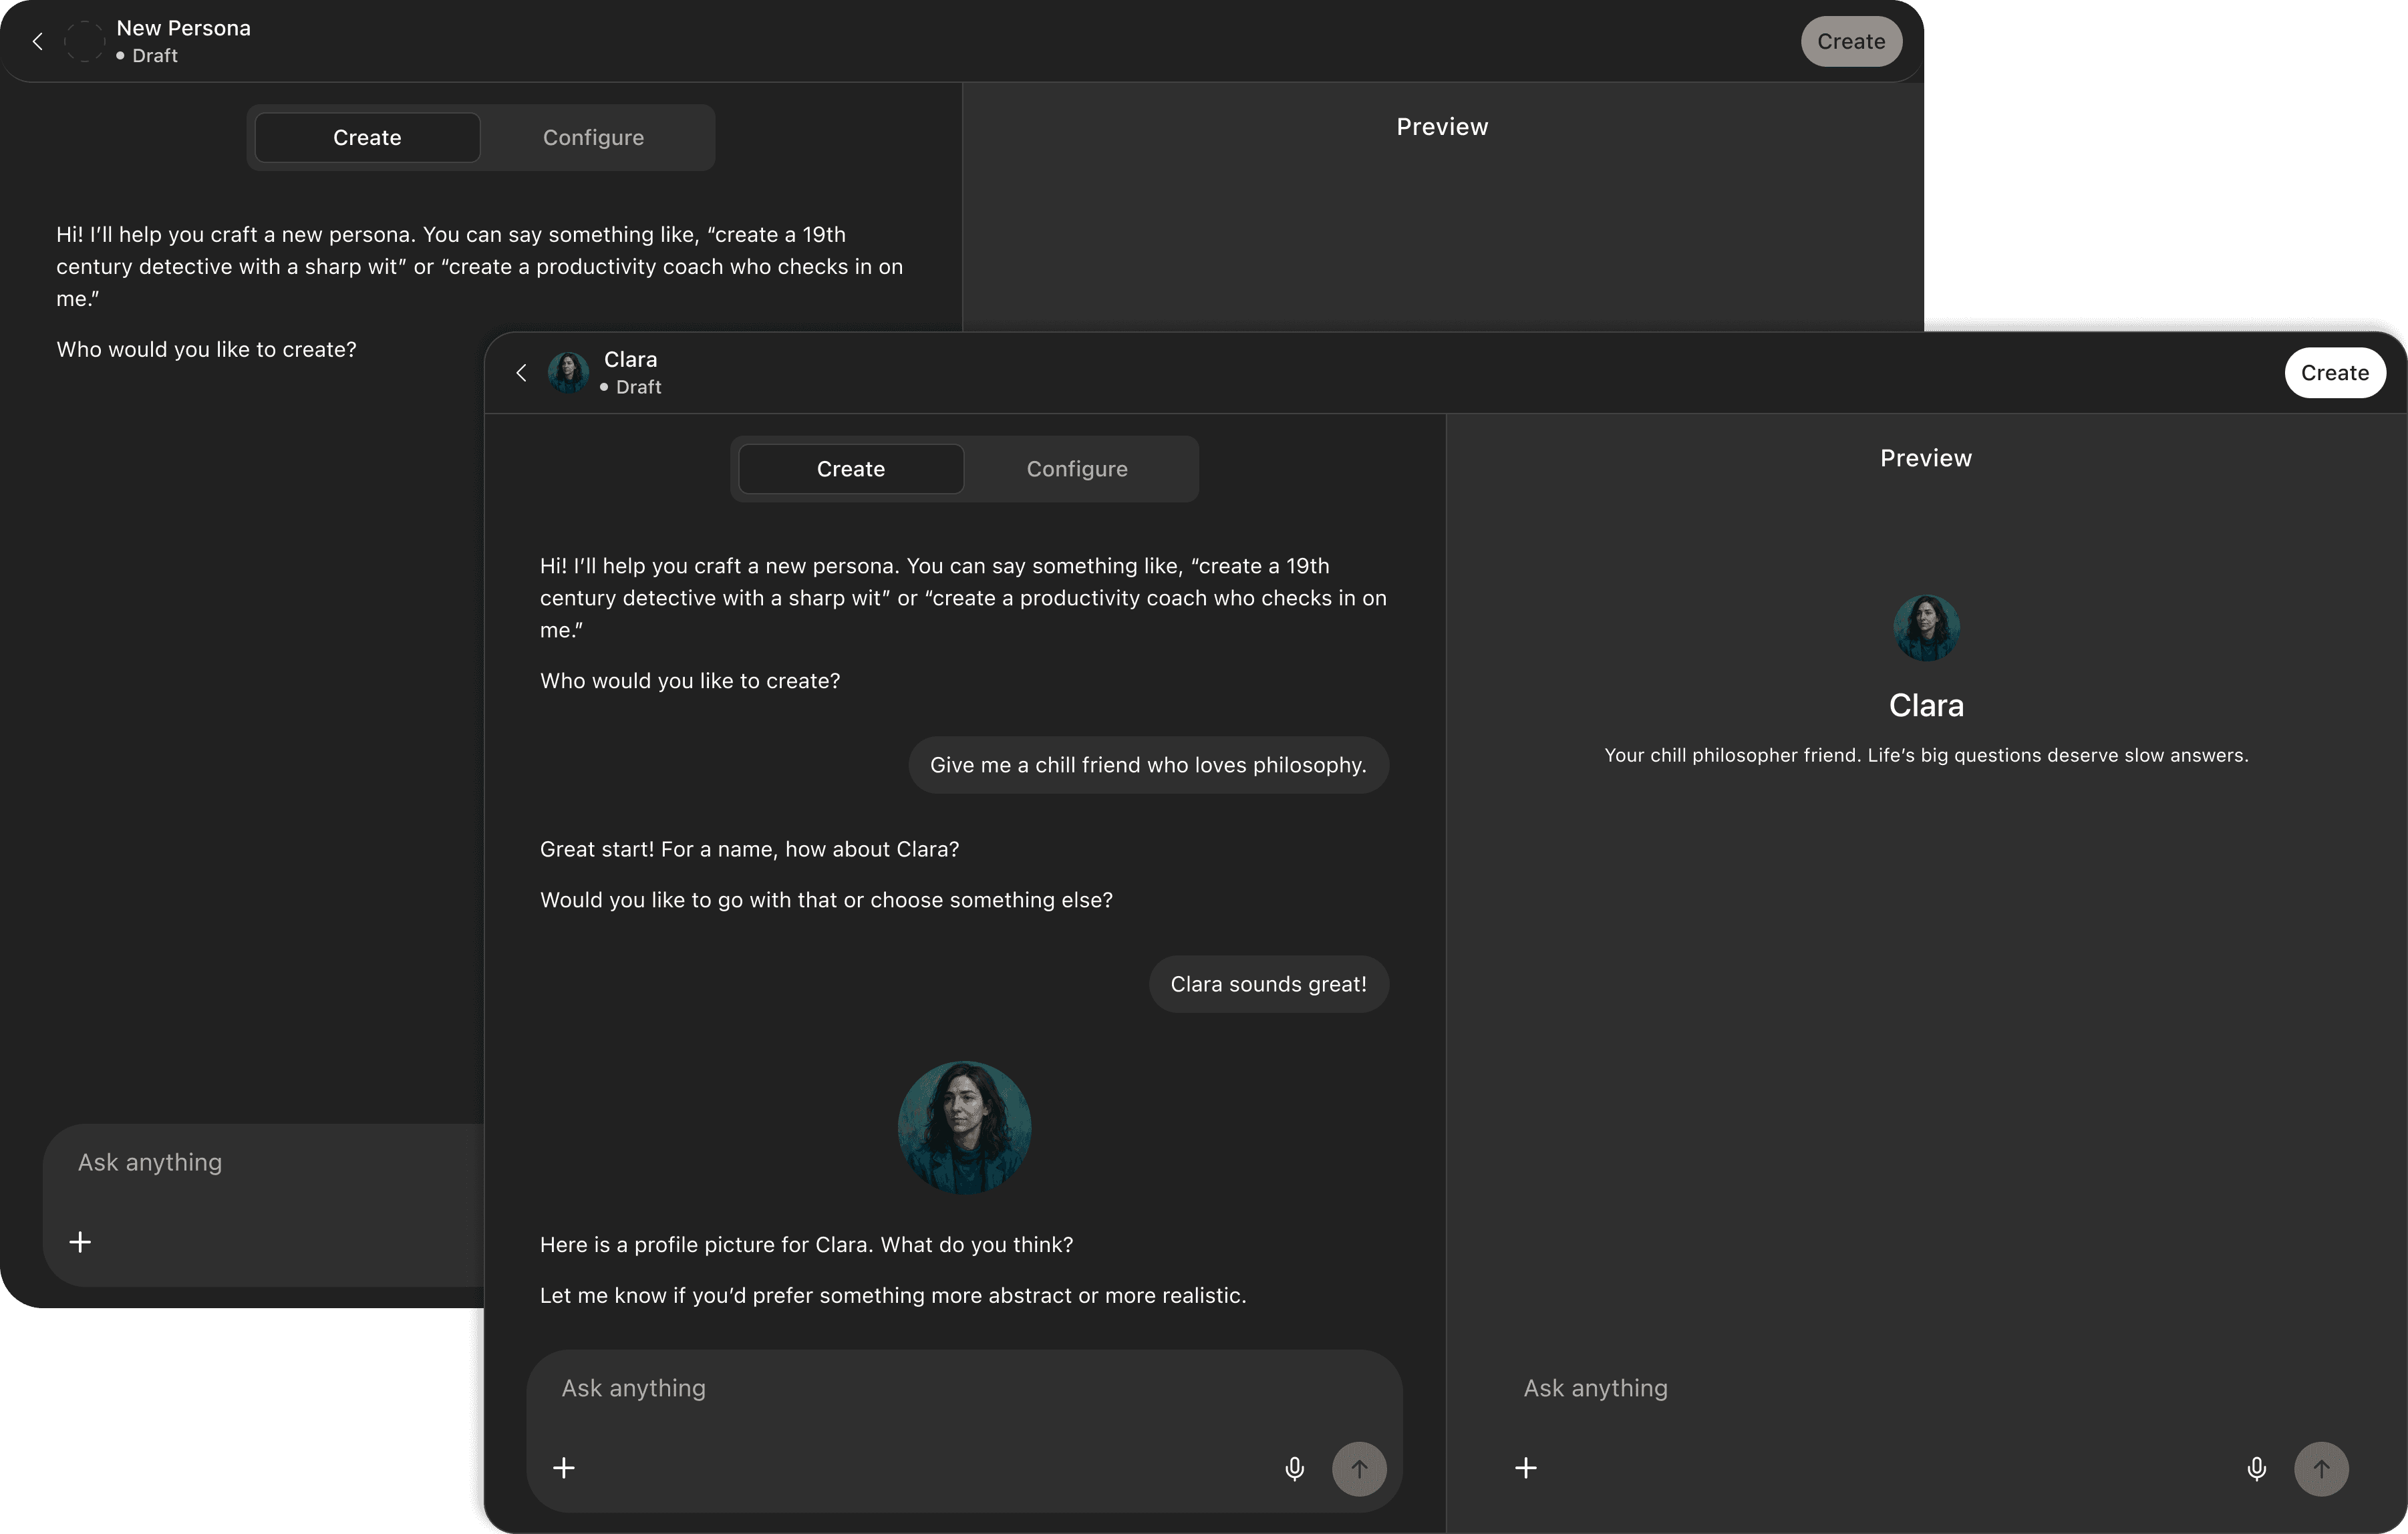Add attachment with plus icon in Preview input
The height and width of the screenshot is (1534, 2408).
[1526, 1468]
